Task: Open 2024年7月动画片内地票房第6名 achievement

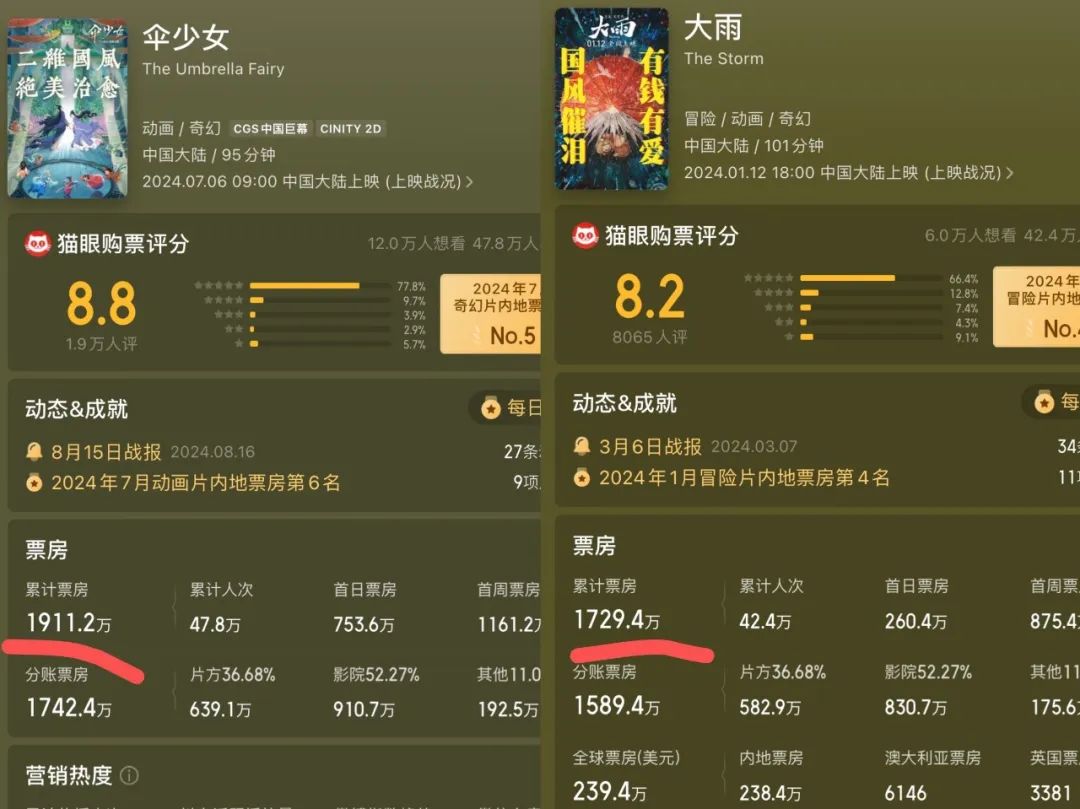Action: pos(196,483)
